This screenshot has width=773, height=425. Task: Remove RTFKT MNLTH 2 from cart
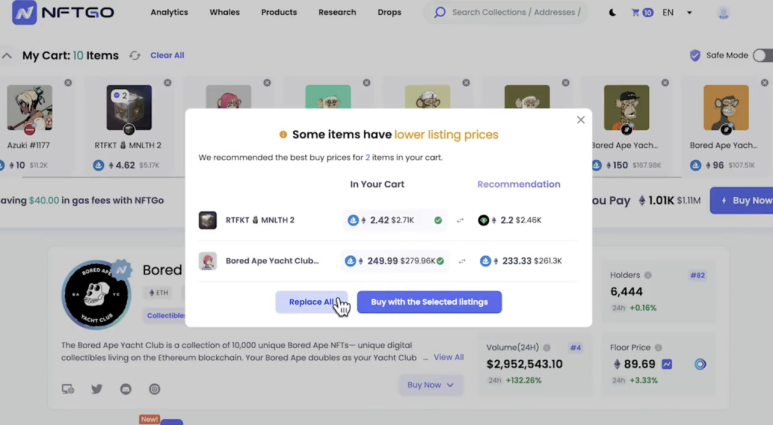(168, 83)
